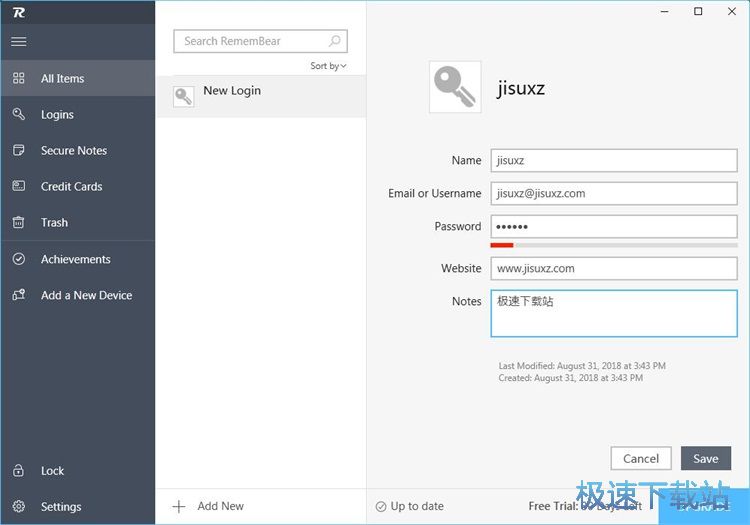Click the Add a New Device icon
This screenshot has height=525, width=750.
coord(19,295)
